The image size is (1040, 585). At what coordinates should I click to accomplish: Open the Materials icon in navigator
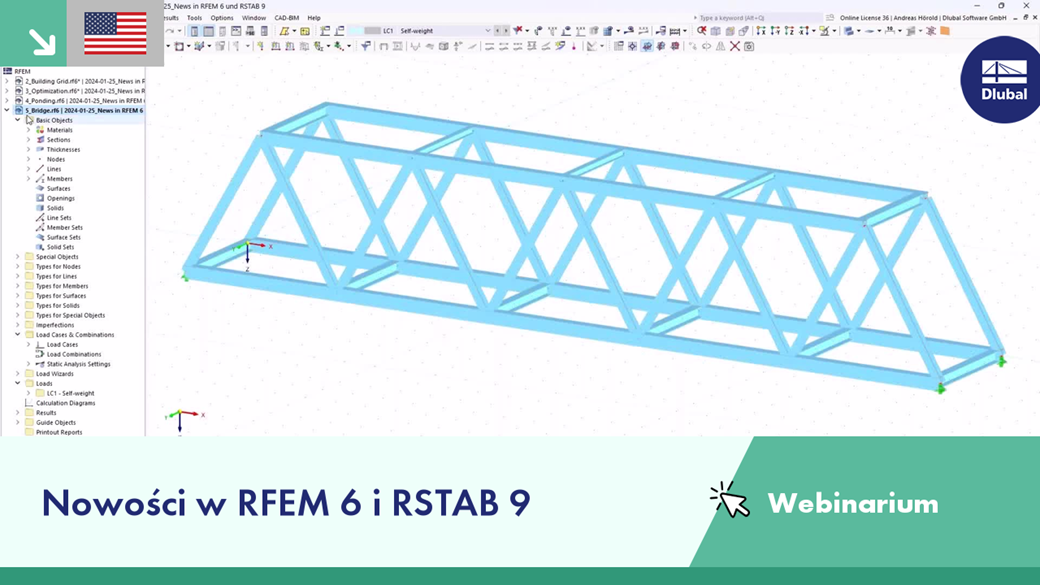[40, 130]
